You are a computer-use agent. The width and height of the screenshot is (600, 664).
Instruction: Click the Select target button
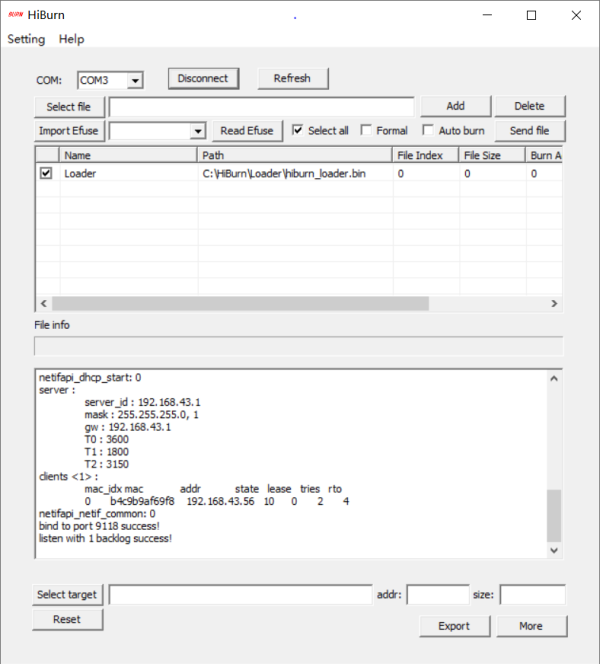tap(68, 595)
